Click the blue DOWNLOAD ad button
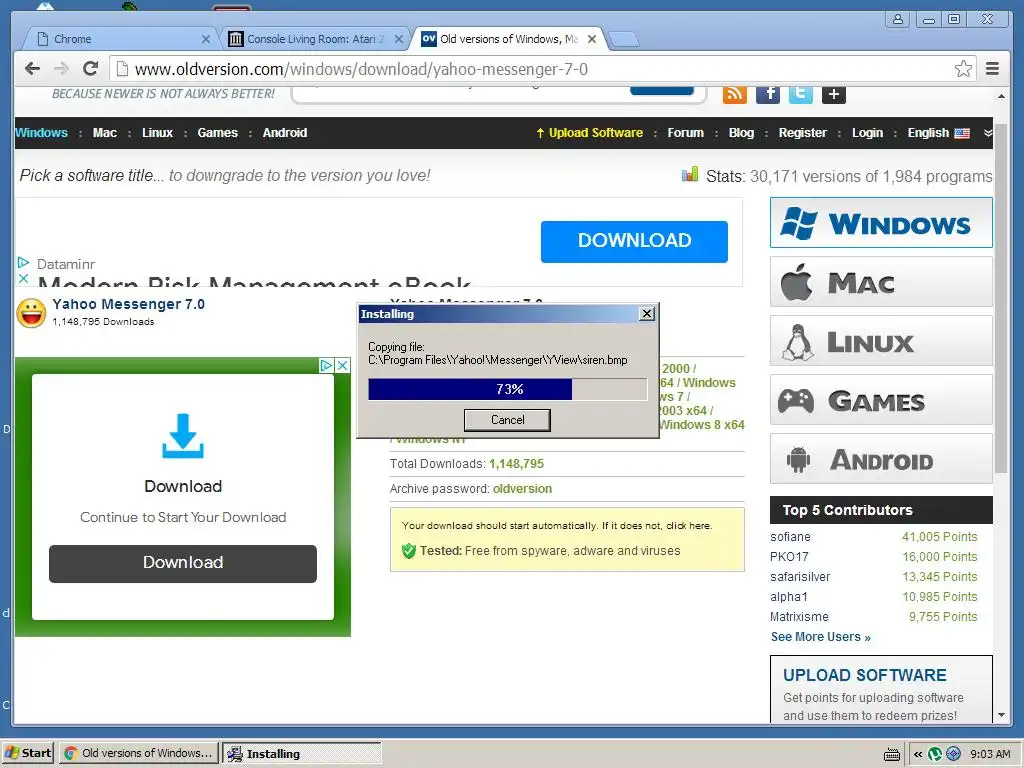The width and height of the screenshot is (1024, 768). [634, 241]
